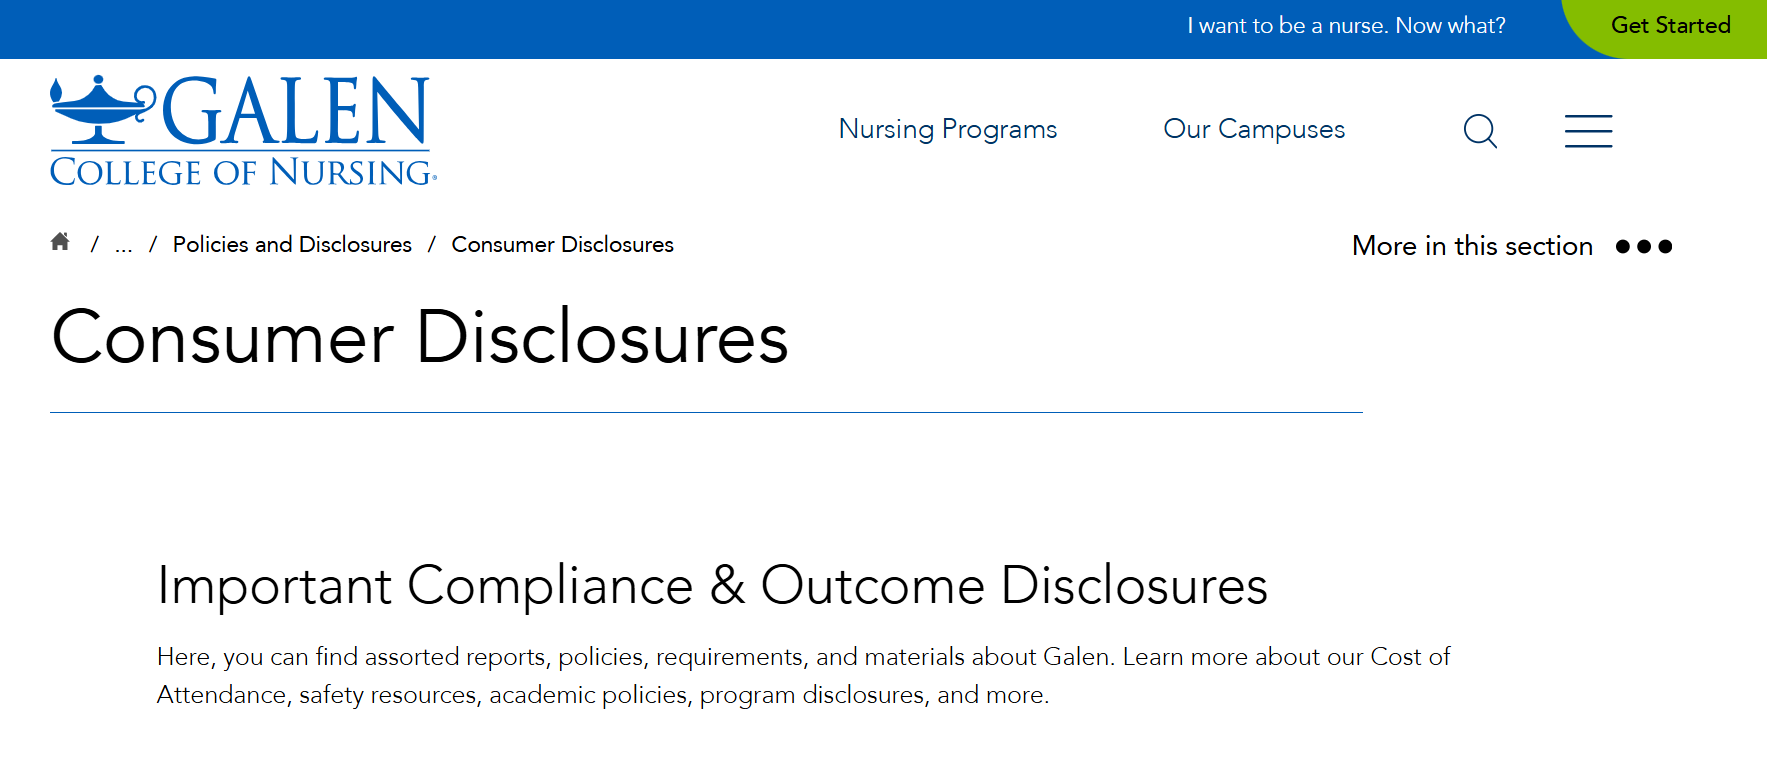Open the Nursing Programs menu
The image size is (1767, 774).
click(x=947, y=129)
